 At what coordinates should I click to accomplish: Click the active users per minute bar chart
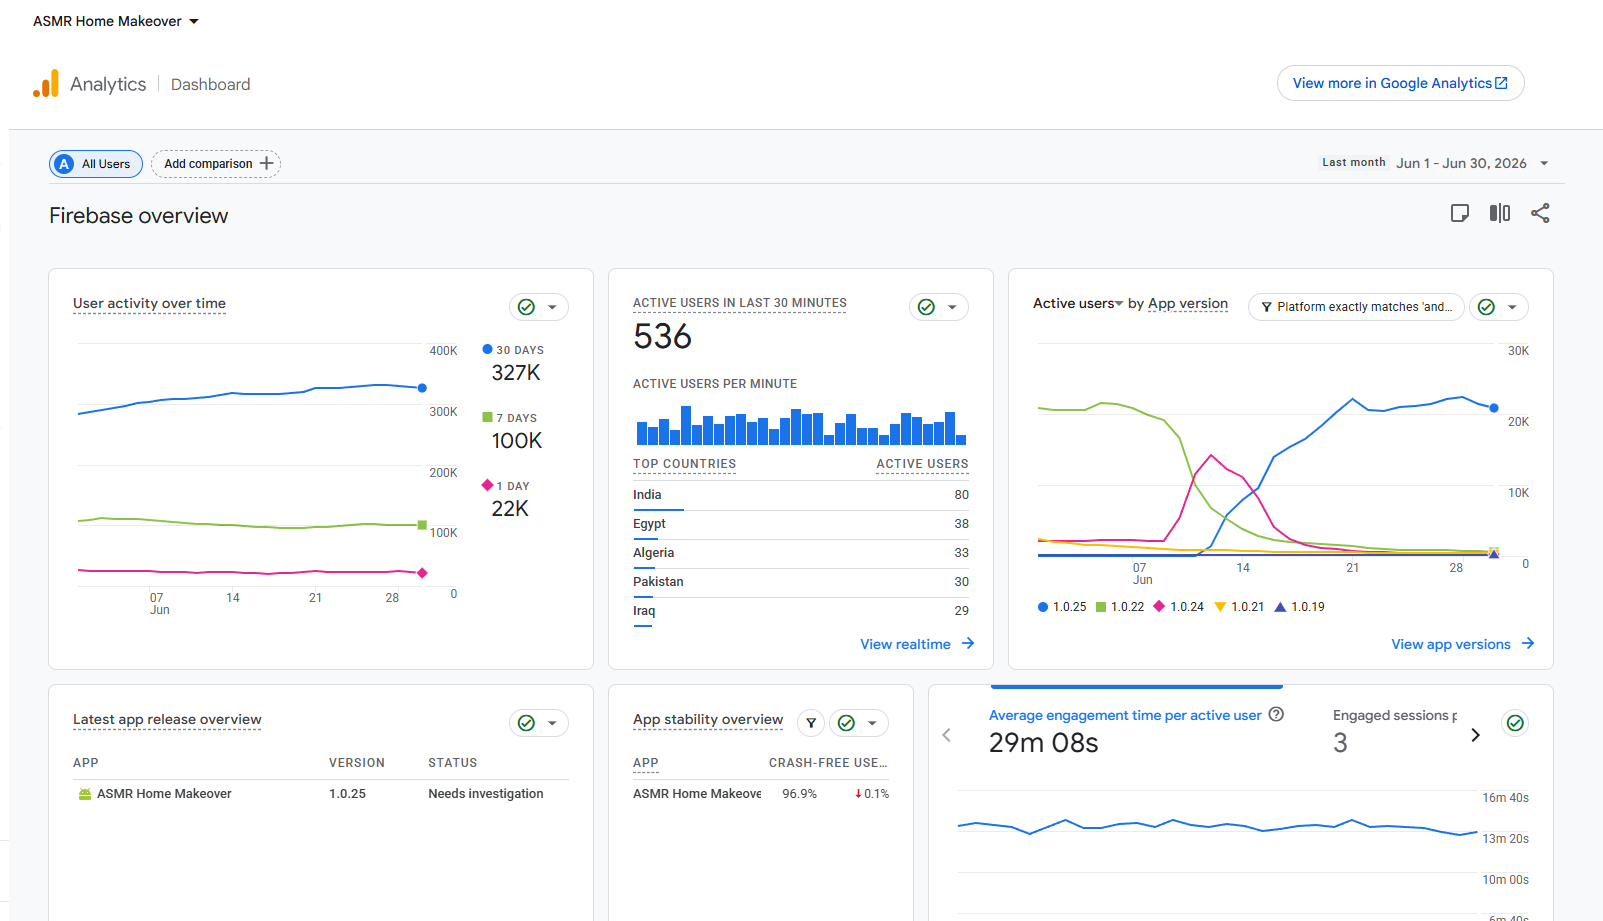[x=801, y=425]
